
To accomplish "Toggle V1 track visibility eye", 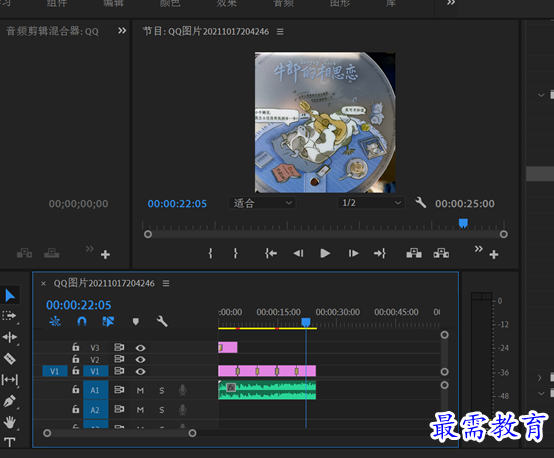I will coord(140,371).
